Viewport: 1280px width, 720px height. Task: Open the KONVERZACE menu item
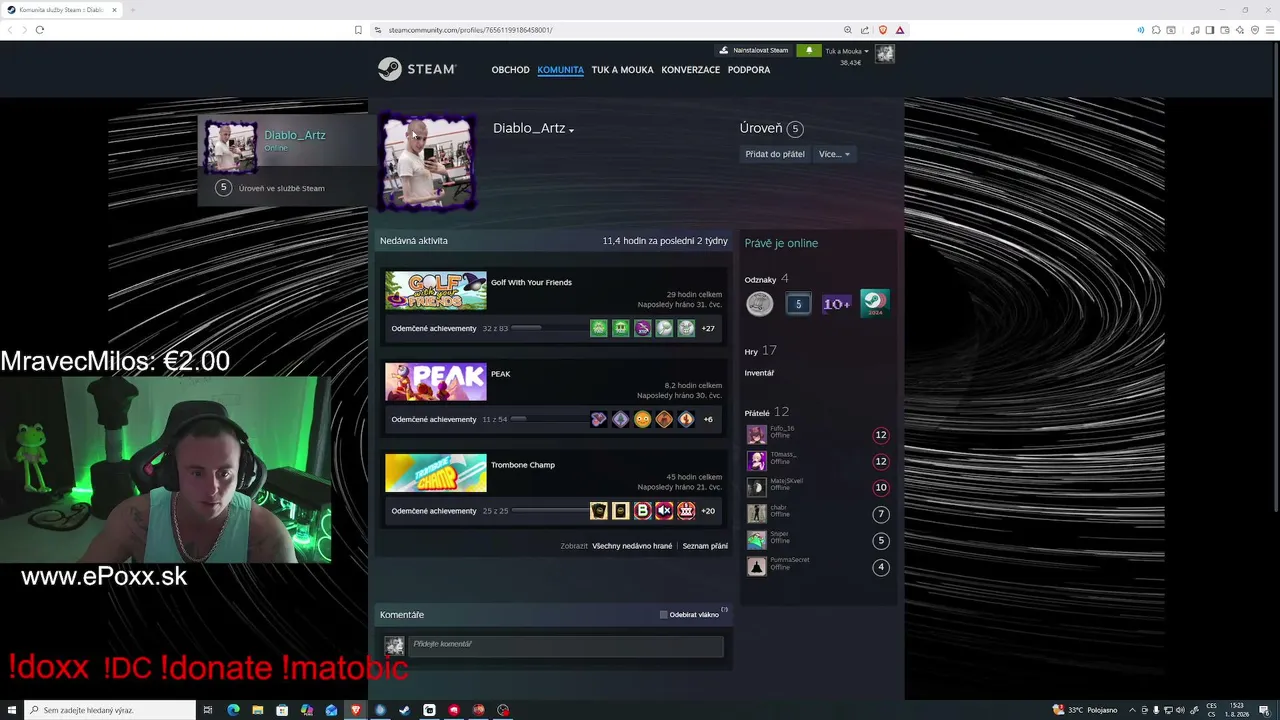click(x=691, y=70)
